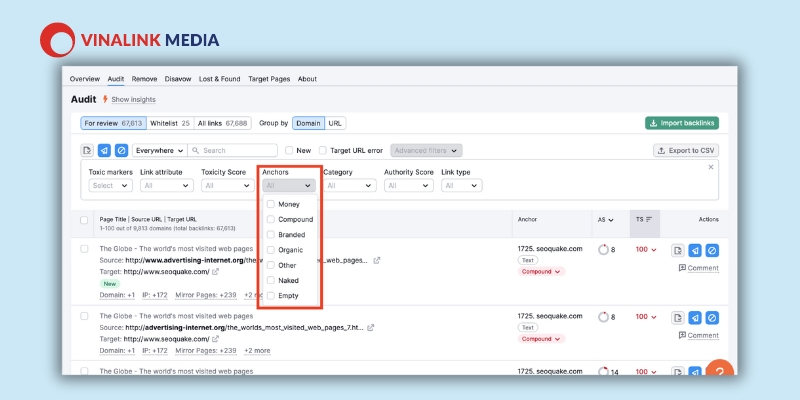Go to the Overview tab
Screen dimensions: 800x400
(85, 79)
